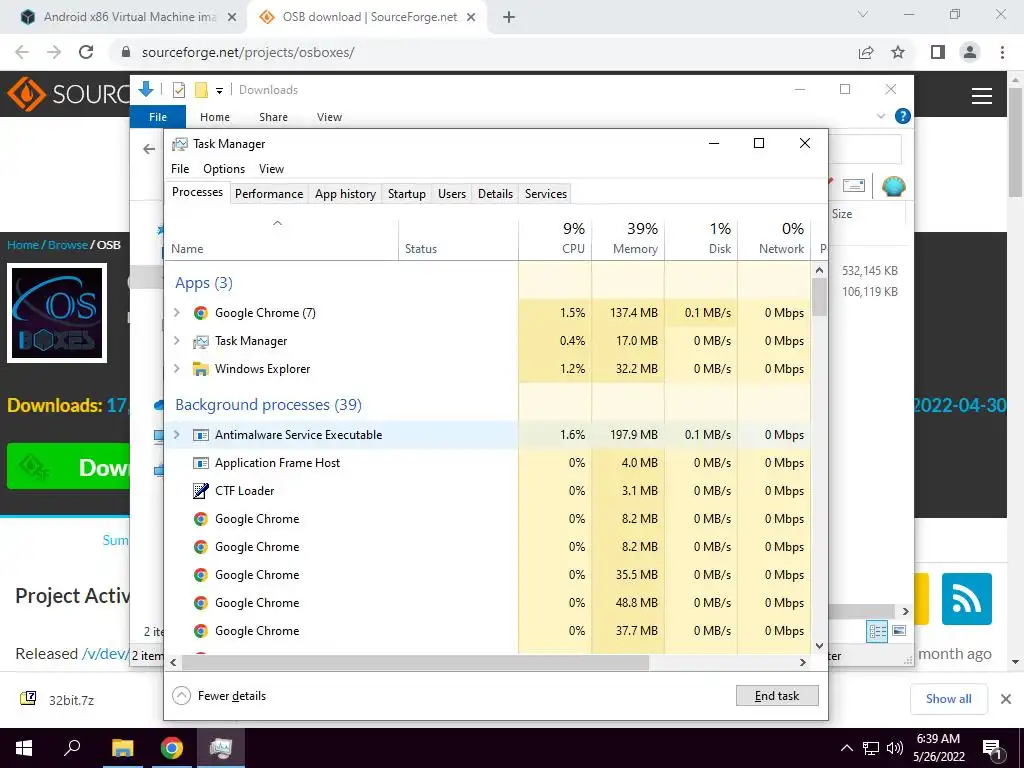Close the Chrome downloads bar
Image resolution: width=1024 pixels, height=768 pixels.
click(1006, 699)
